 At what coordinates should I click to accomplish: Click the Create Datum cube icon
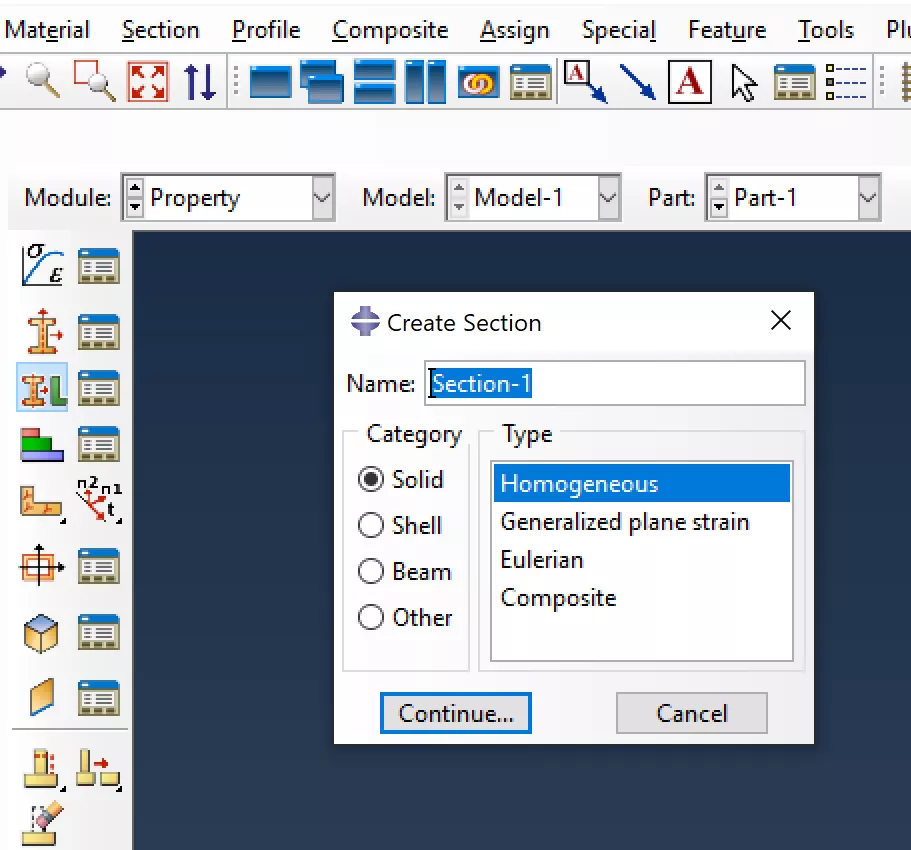click(42, 633)
